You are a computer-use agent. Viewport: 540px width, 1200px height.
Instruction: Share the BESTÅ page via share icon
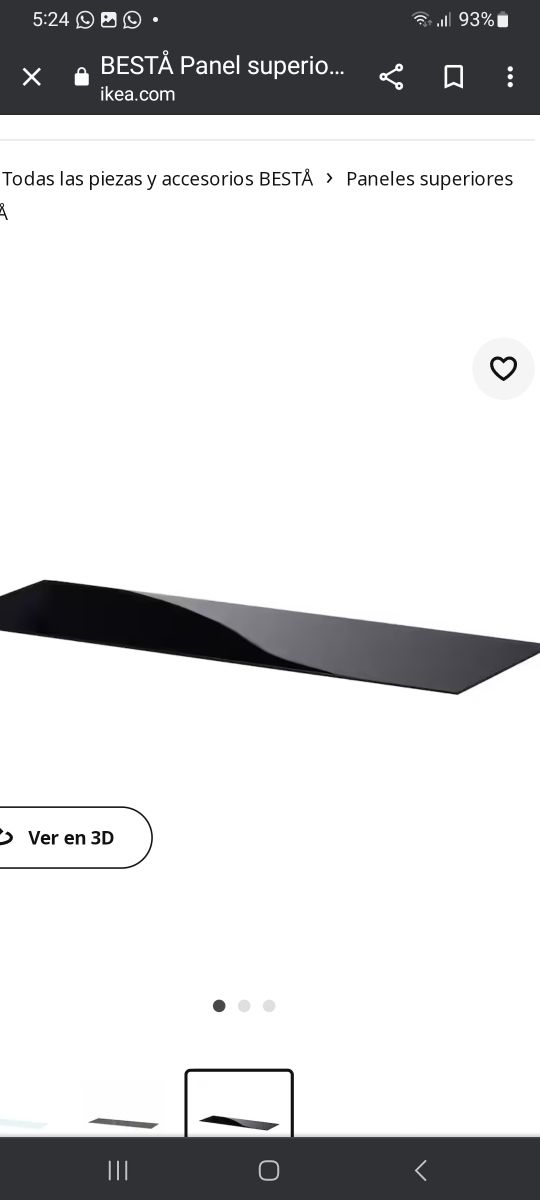pos(391,77)
